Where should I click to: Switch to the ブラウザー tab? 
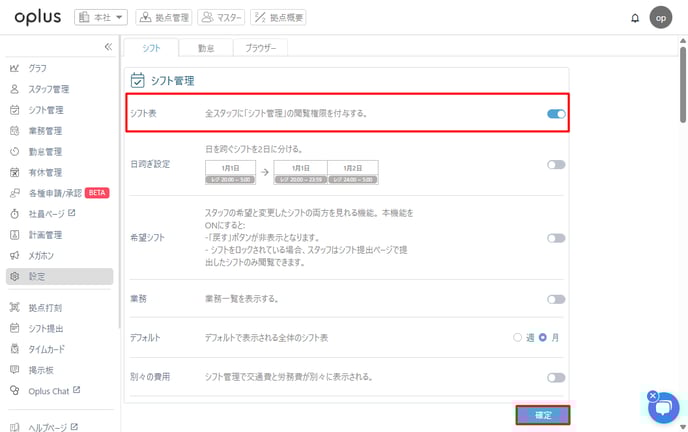click(261, 47)
